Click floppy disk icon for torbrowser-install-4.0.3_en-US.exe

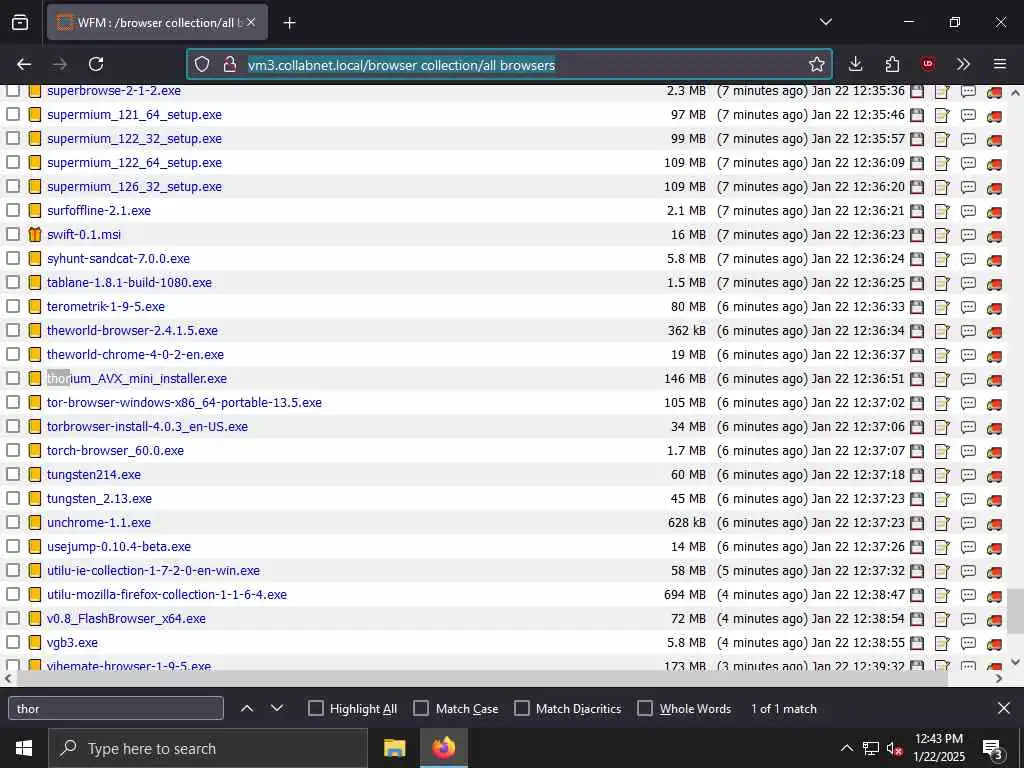917,427
